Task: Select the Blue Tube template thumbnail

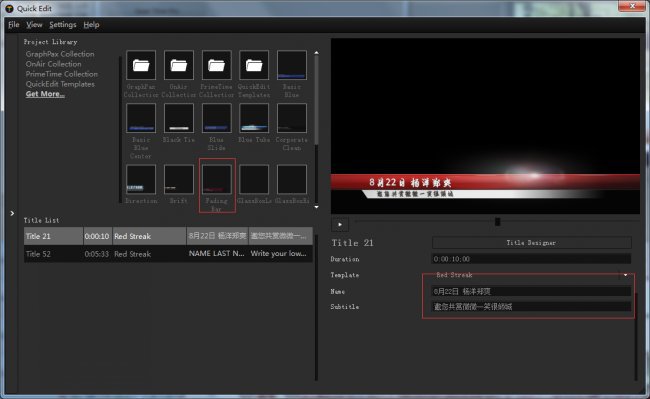Action: [x=254, y=118]
